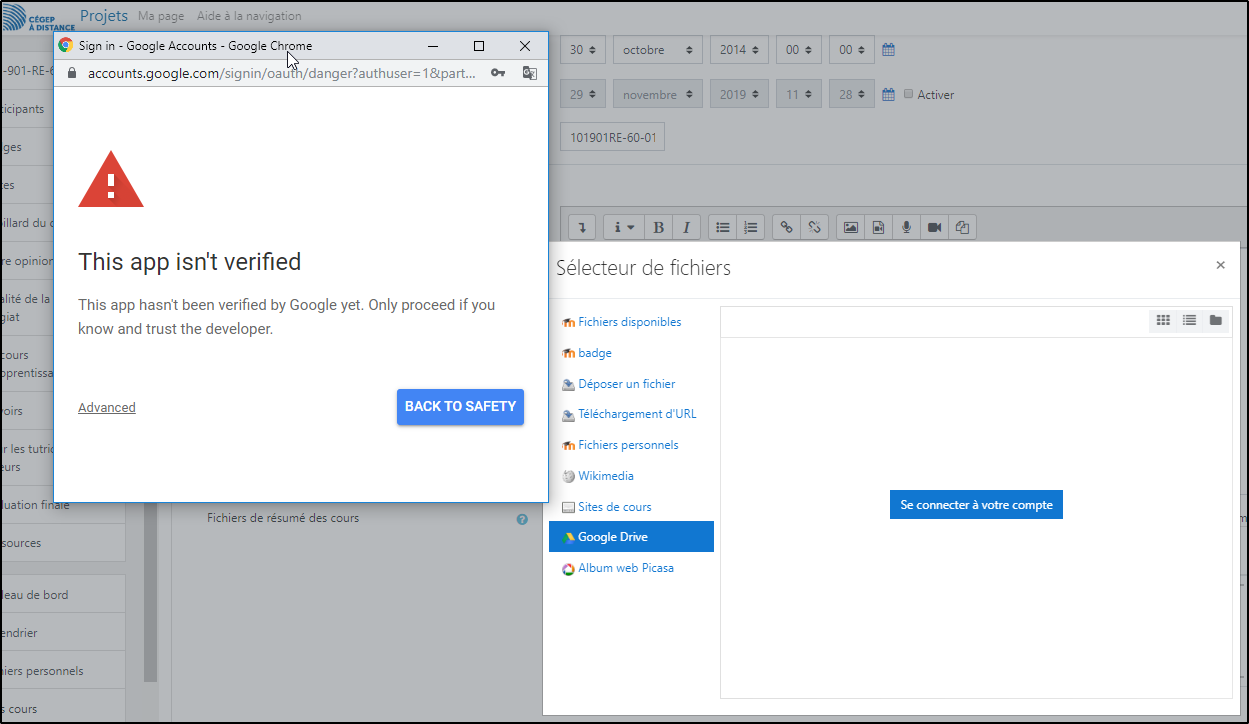Click Se connecter à votre compte button
1249x724 pixels.
click(x=976, y=505)
